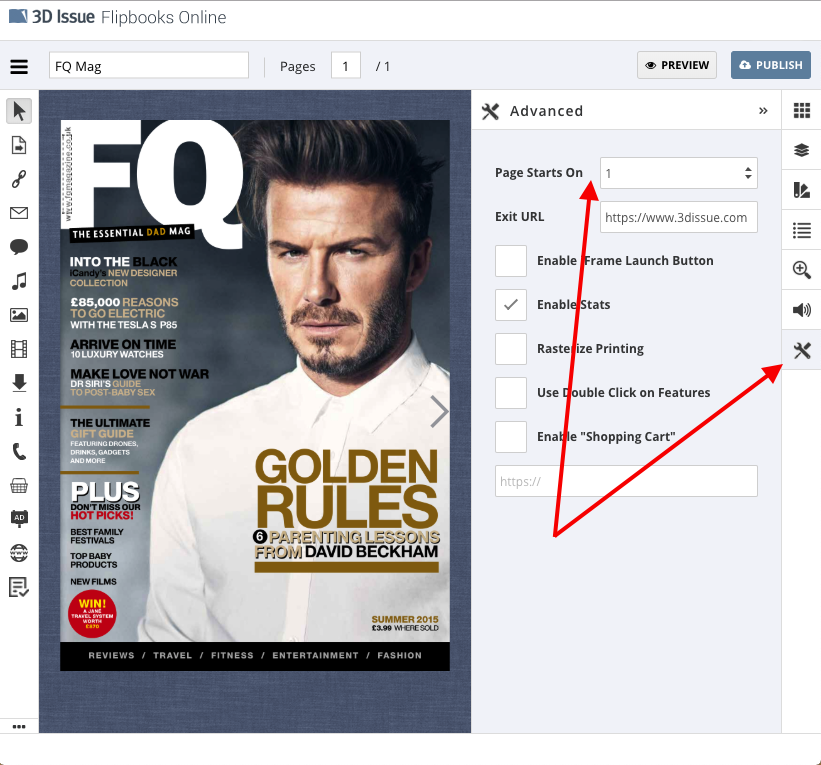Click the Page Starts On stepper arrows
Image resolution: width=821 pixels, height=765 pixels.
point(748,173)
